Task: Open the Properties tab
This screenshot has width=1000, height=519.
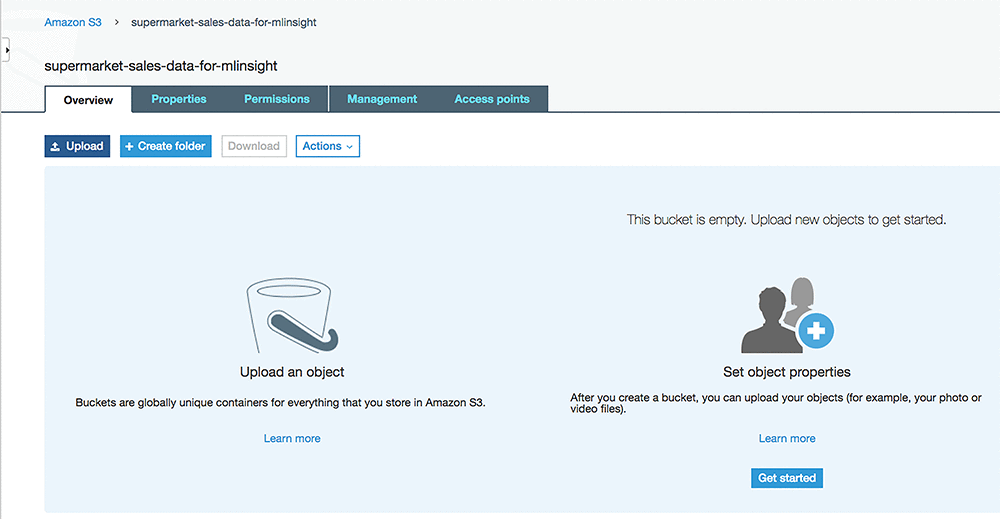Action: tap(179, 99)
